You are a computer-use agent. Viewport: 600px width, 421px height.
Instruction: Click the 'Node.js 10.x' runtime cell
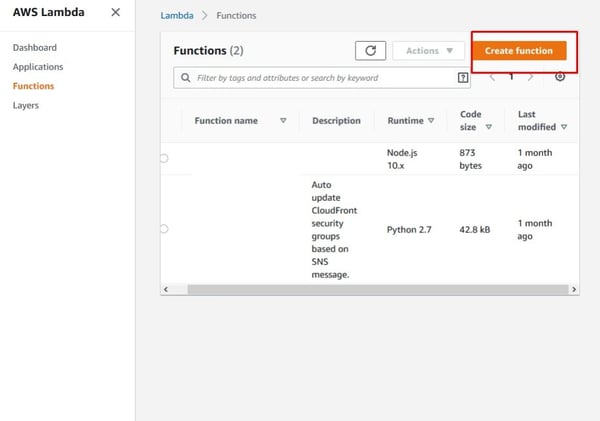(402, 159)
